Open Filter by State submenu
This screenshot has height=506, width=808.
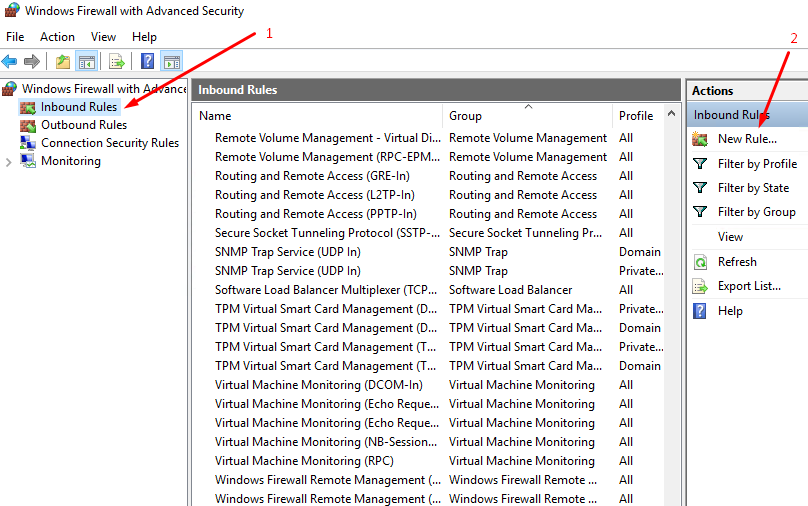point(753,188)
